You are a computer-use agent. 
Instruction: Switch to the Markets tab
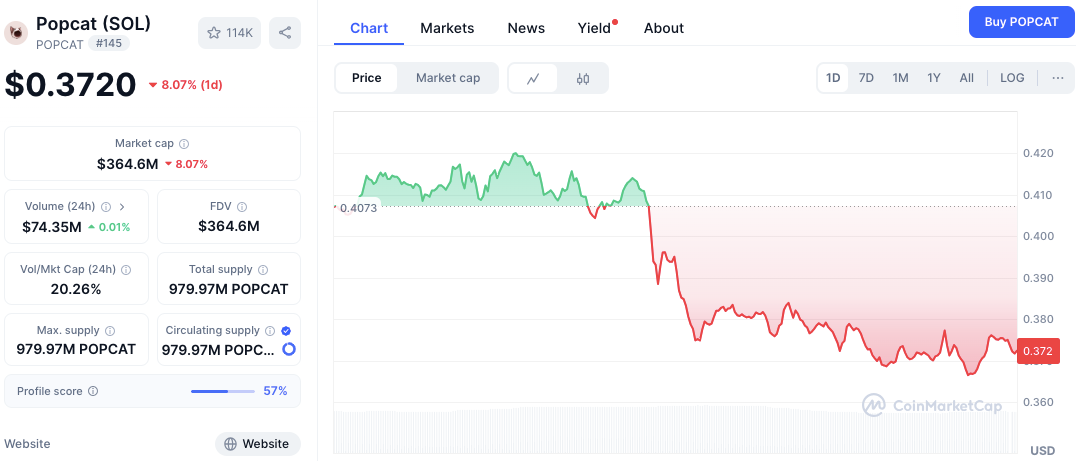[x=447, y=28]
